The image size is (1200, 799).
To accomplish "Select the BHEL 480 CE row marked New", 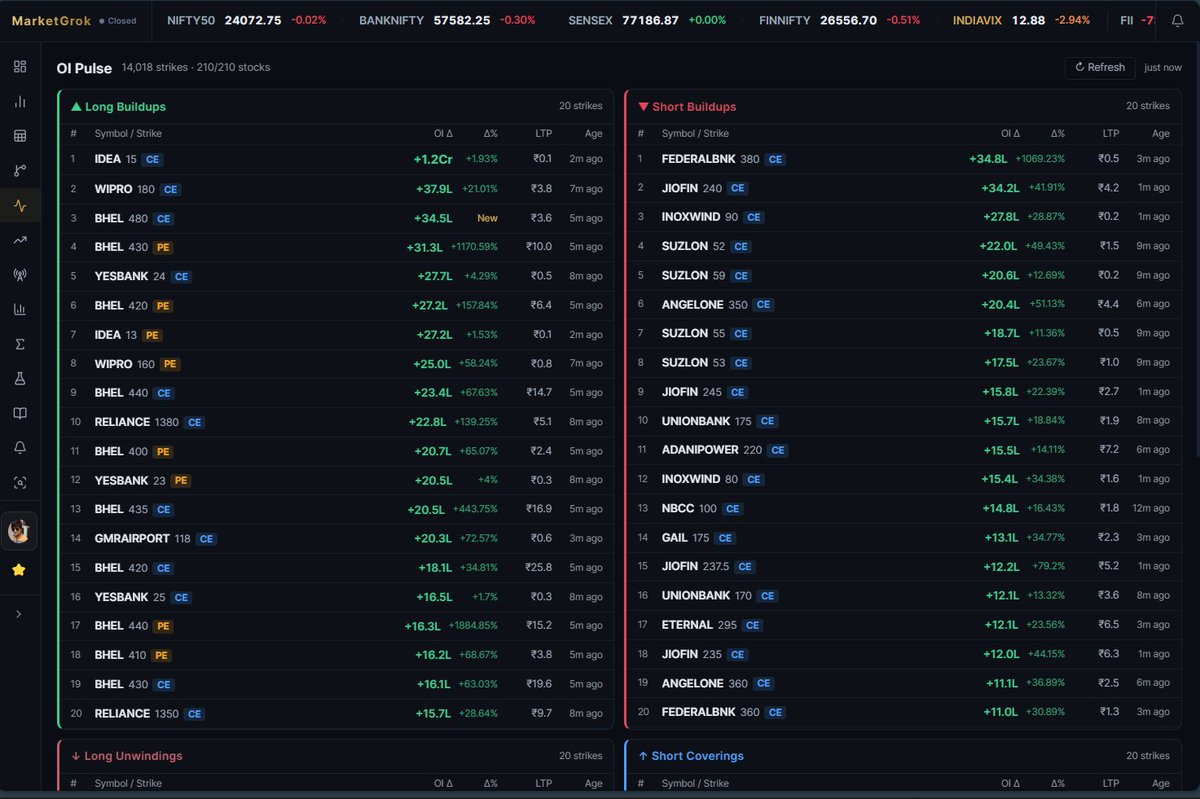I will [x=336, y=218].
